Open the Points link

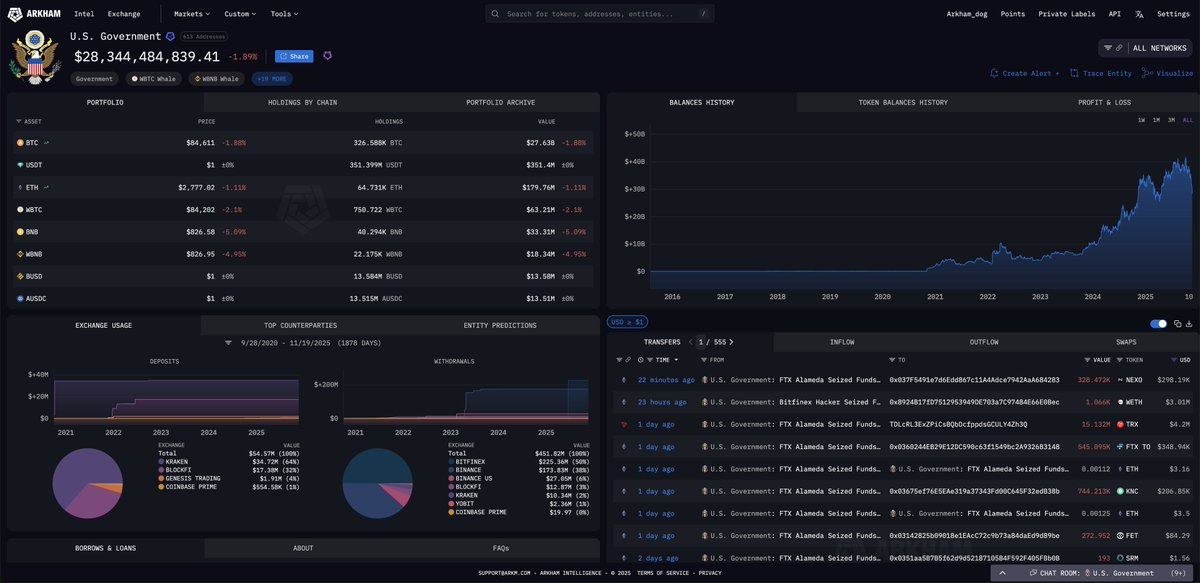click(x=1012, y=14)
